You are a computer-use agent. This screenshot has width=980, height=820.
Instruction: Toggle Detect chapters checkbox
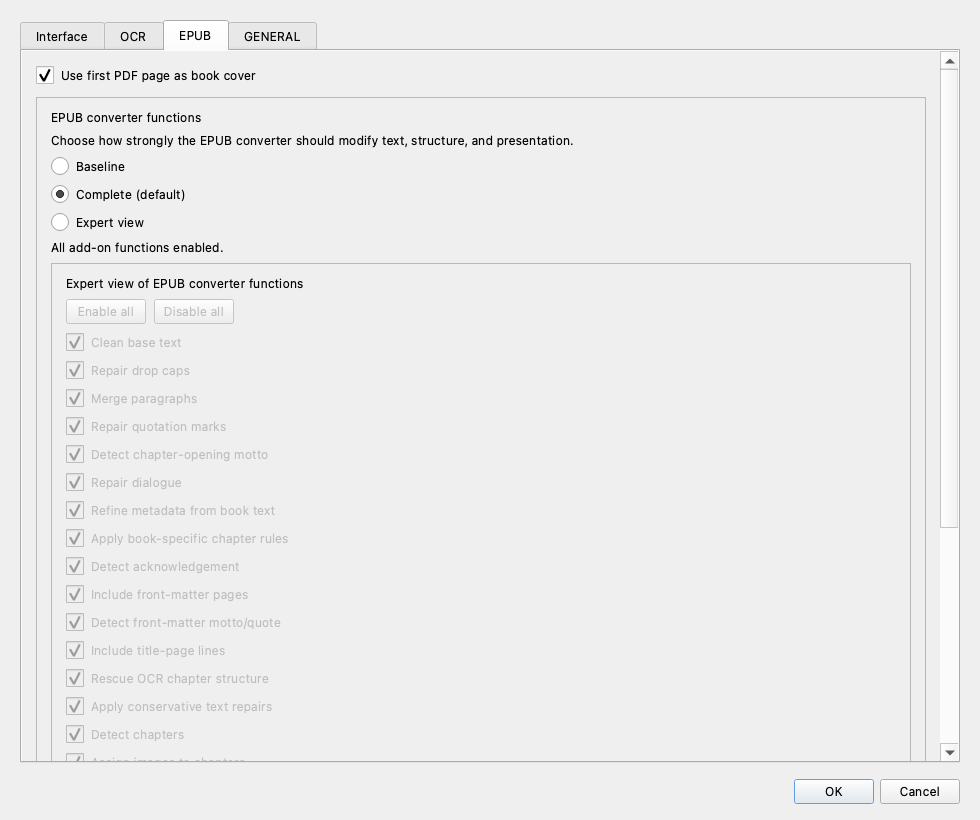75,734
